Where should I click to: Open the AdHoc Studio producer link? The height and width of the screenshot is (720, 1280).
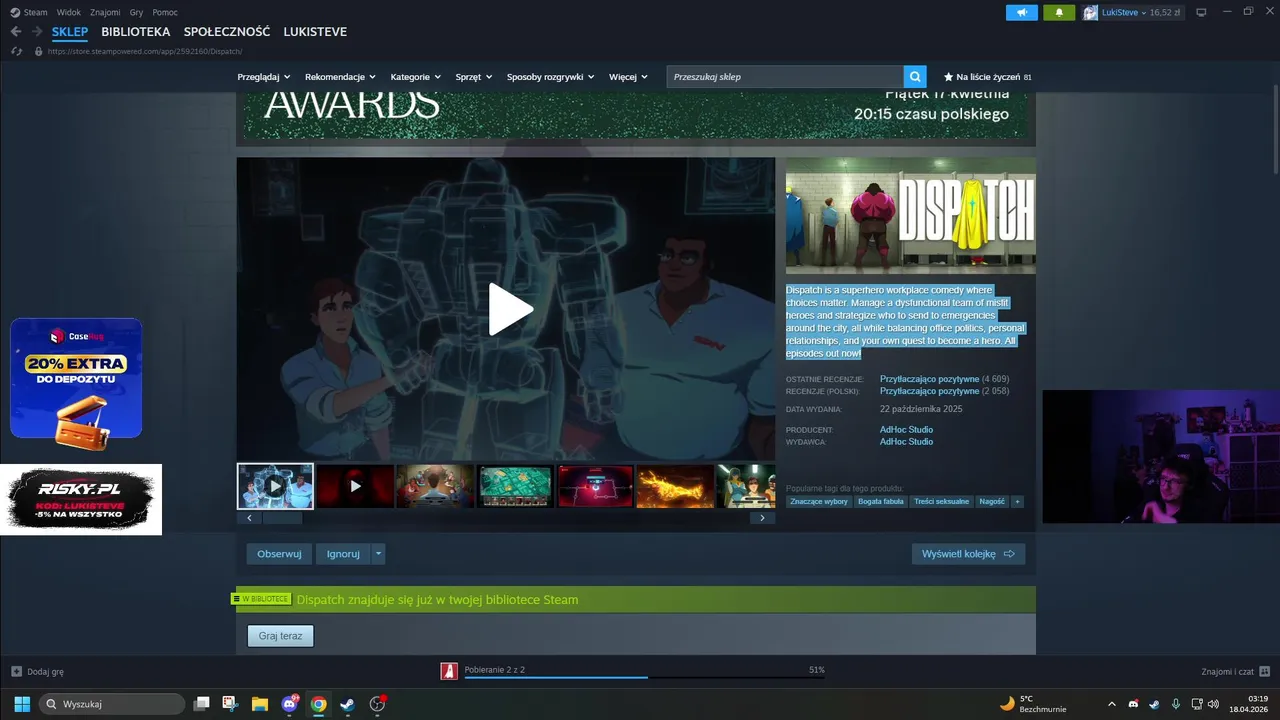906,430
